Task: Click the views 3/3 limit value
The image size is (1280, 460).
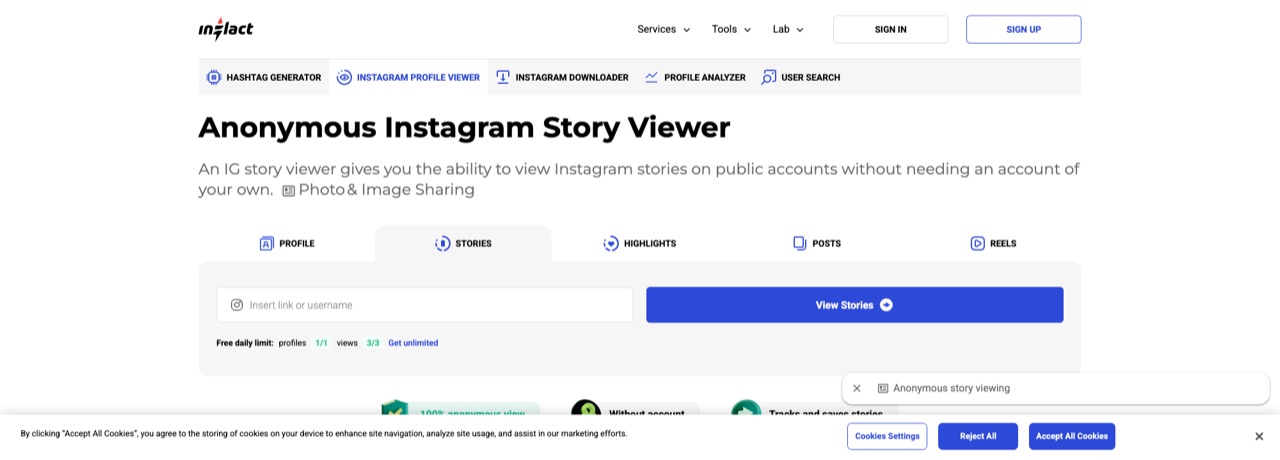Action: pyautogui.click(x=373, y=343)
